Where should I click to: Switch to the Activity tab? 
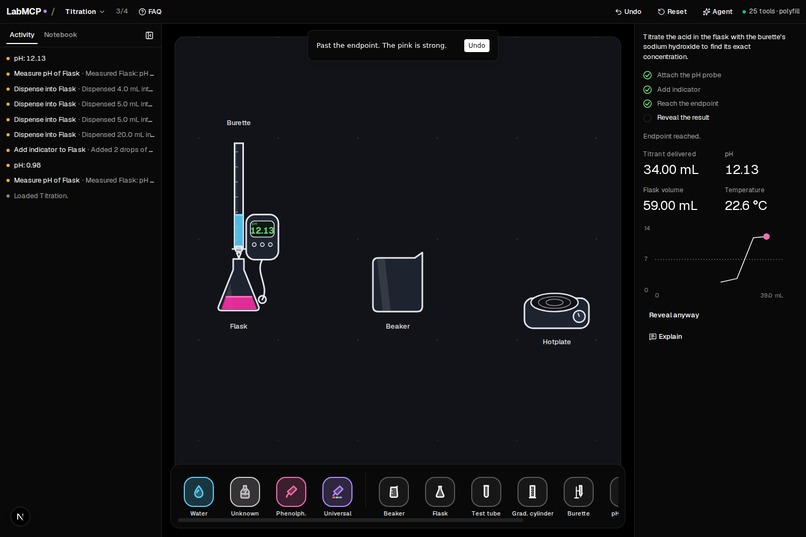[22, 35]
